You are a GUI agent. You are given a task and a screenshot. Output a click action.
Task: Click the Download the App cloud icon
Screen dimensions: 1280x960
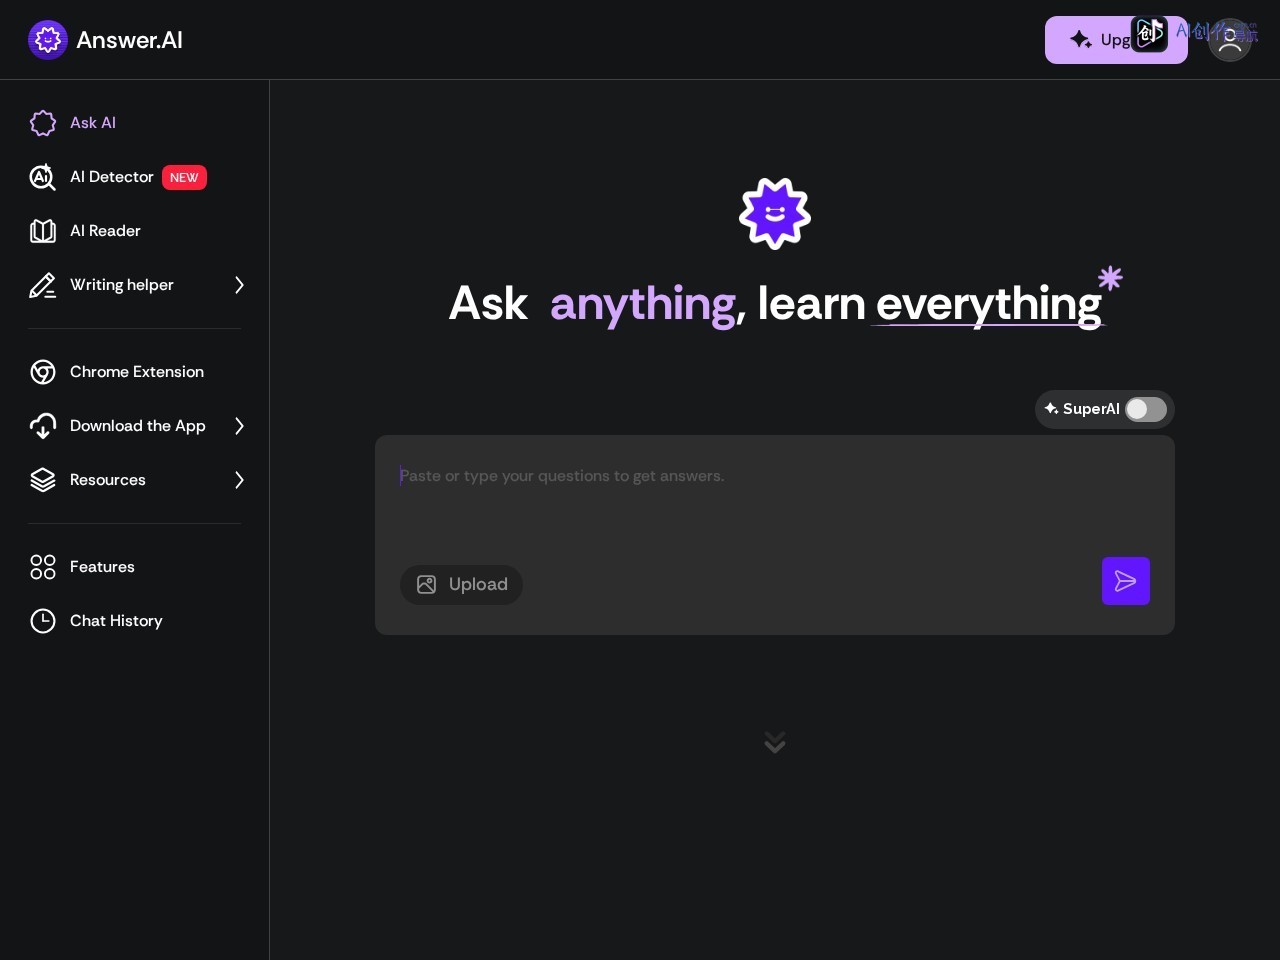click(x=43, y=426)
